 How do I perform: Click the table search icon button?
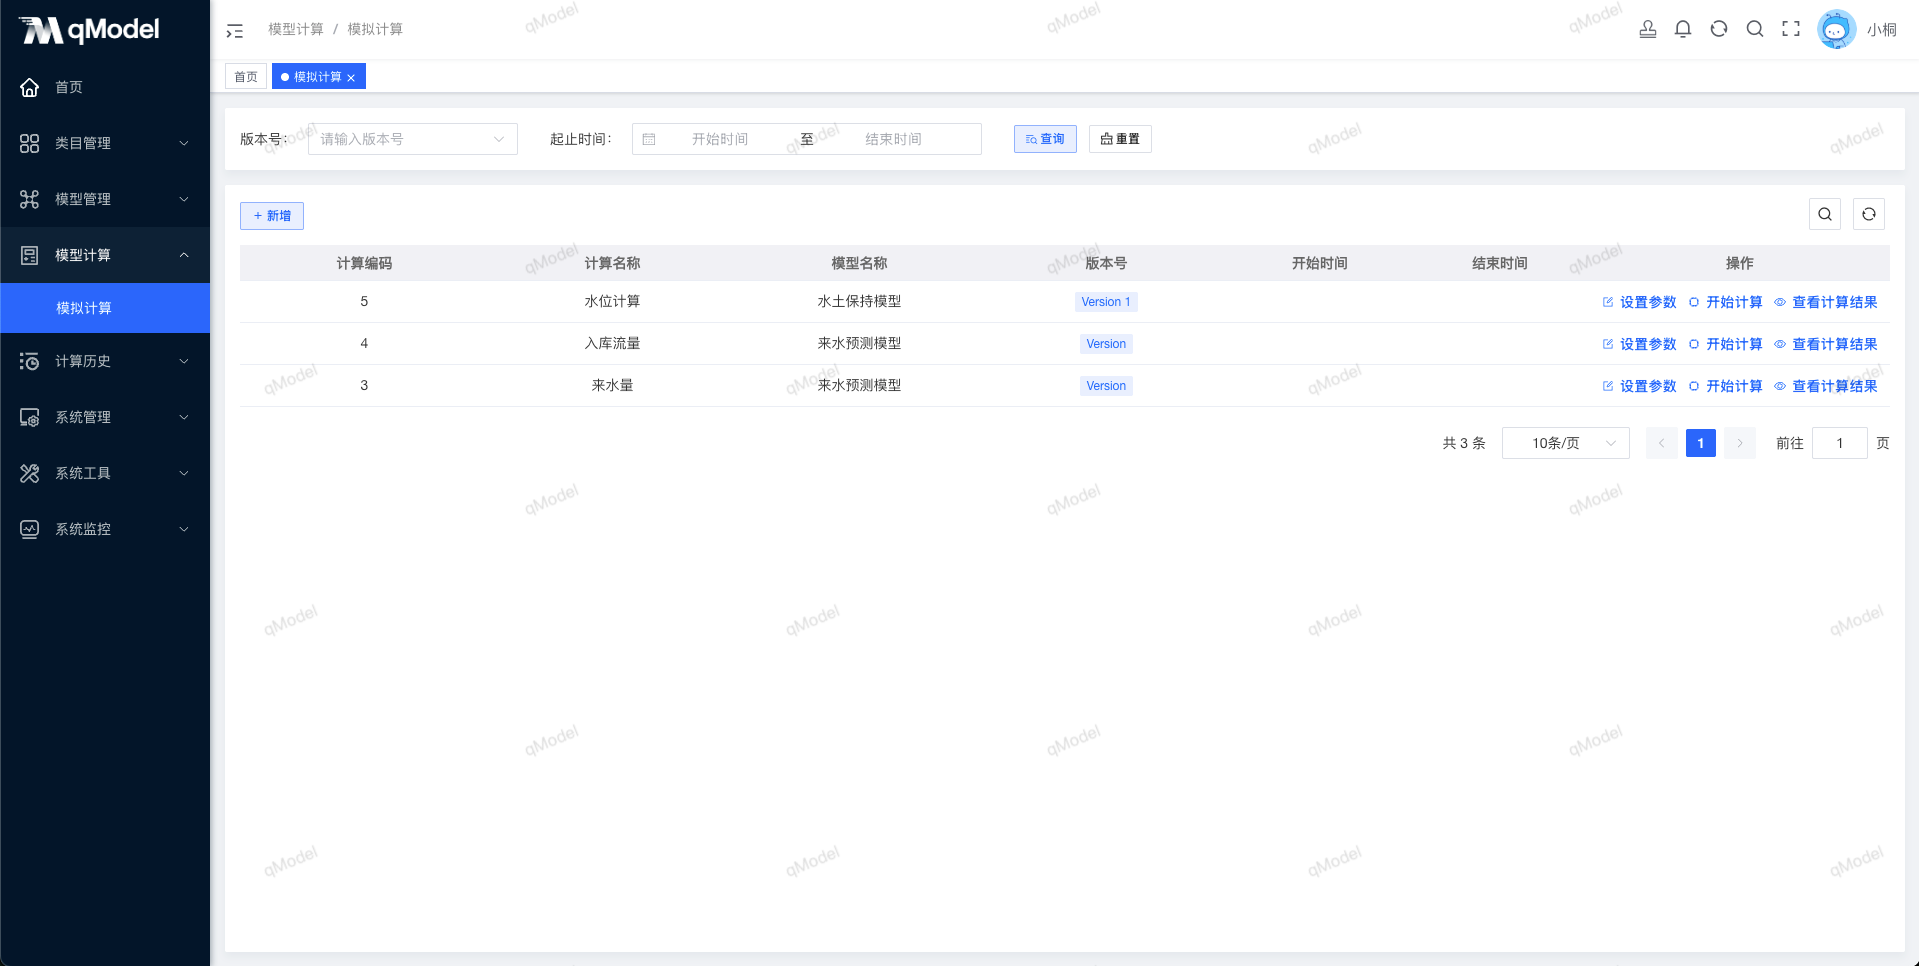tap(1825, 214)
